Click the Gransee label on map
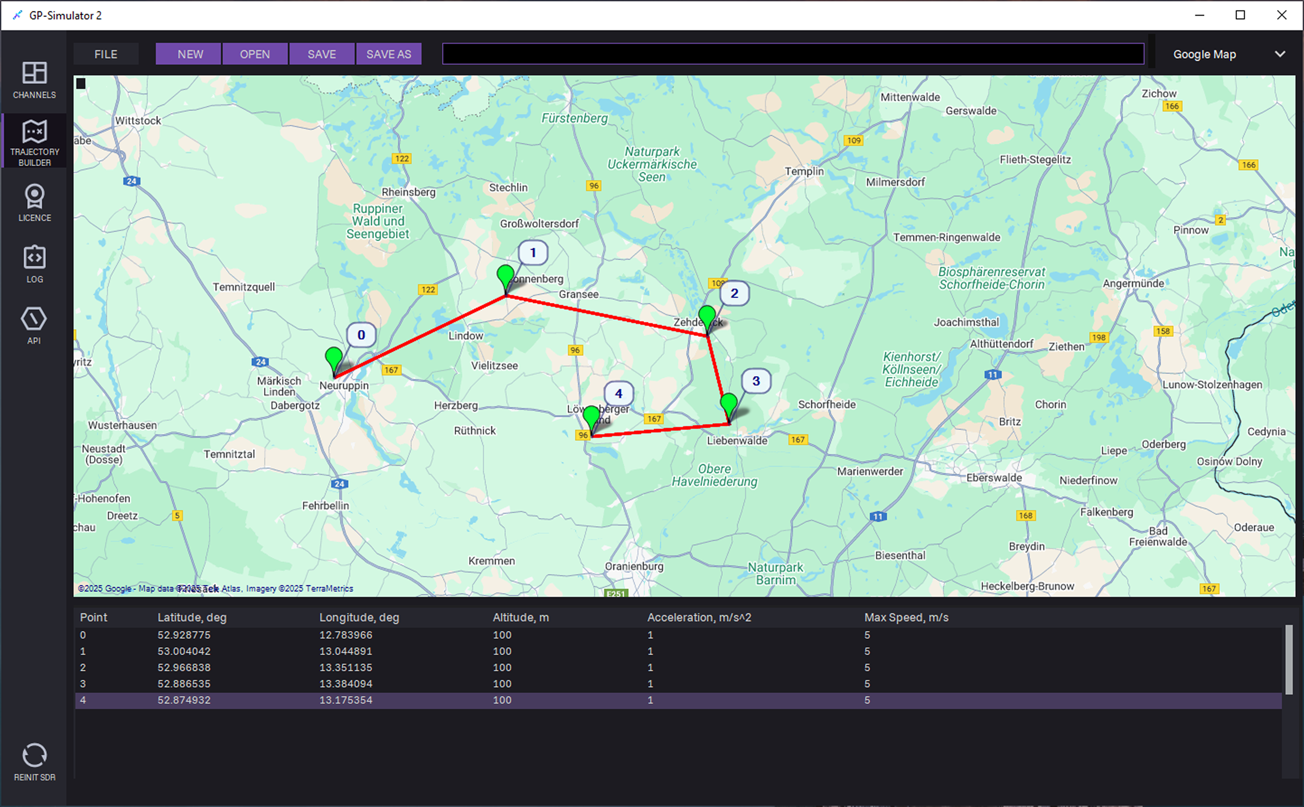The image size is (1304, 807). [x=578, y=295]
